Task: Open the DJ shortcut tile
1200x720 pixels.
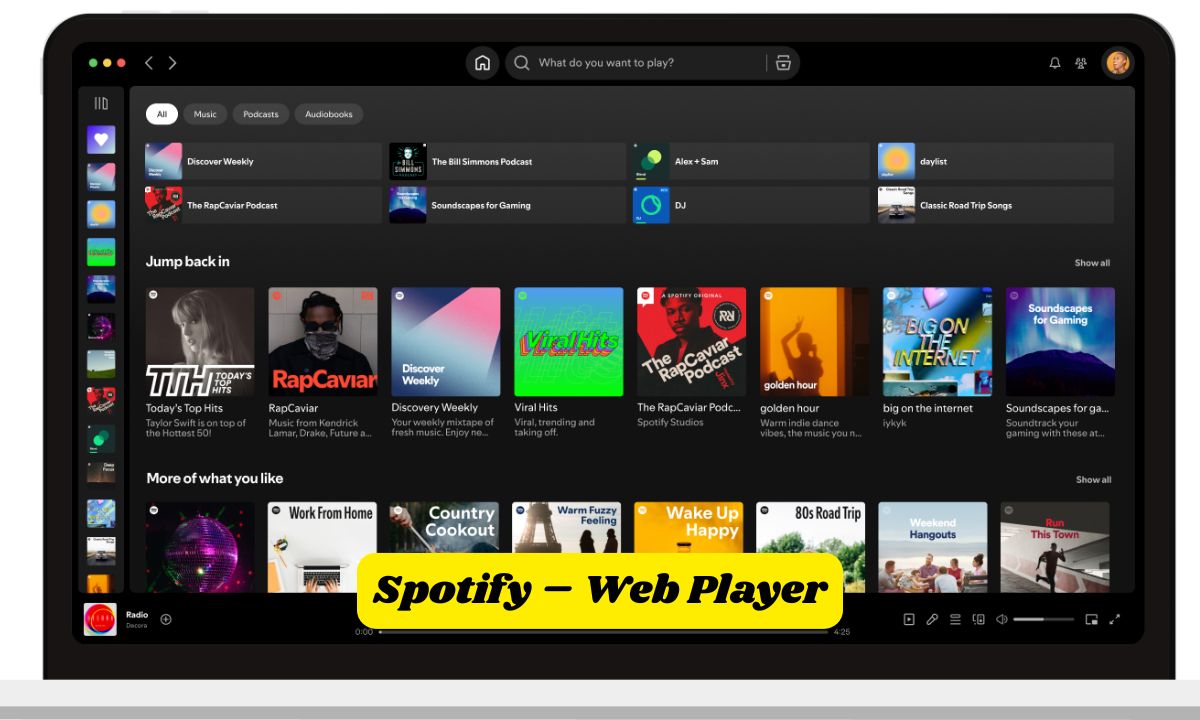Action: 751,205
